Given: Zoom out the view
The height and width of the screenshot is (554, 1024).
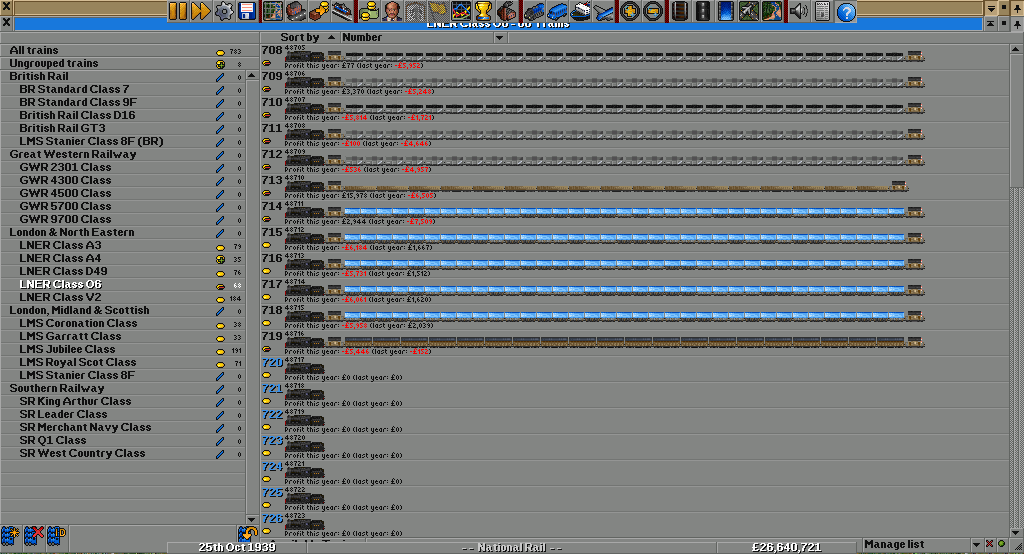Looking at the screenshot, I should click(x=652, y=11).
